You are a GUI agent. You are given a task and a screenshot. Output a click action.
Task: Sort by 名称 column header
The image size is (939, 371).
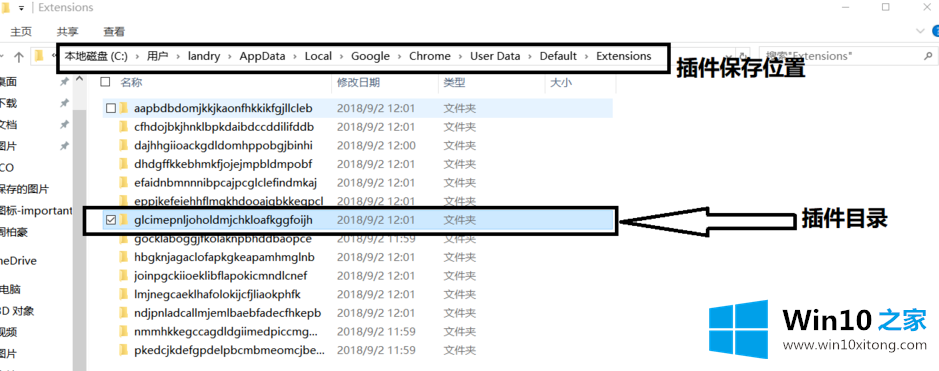(x=131, y=83)
